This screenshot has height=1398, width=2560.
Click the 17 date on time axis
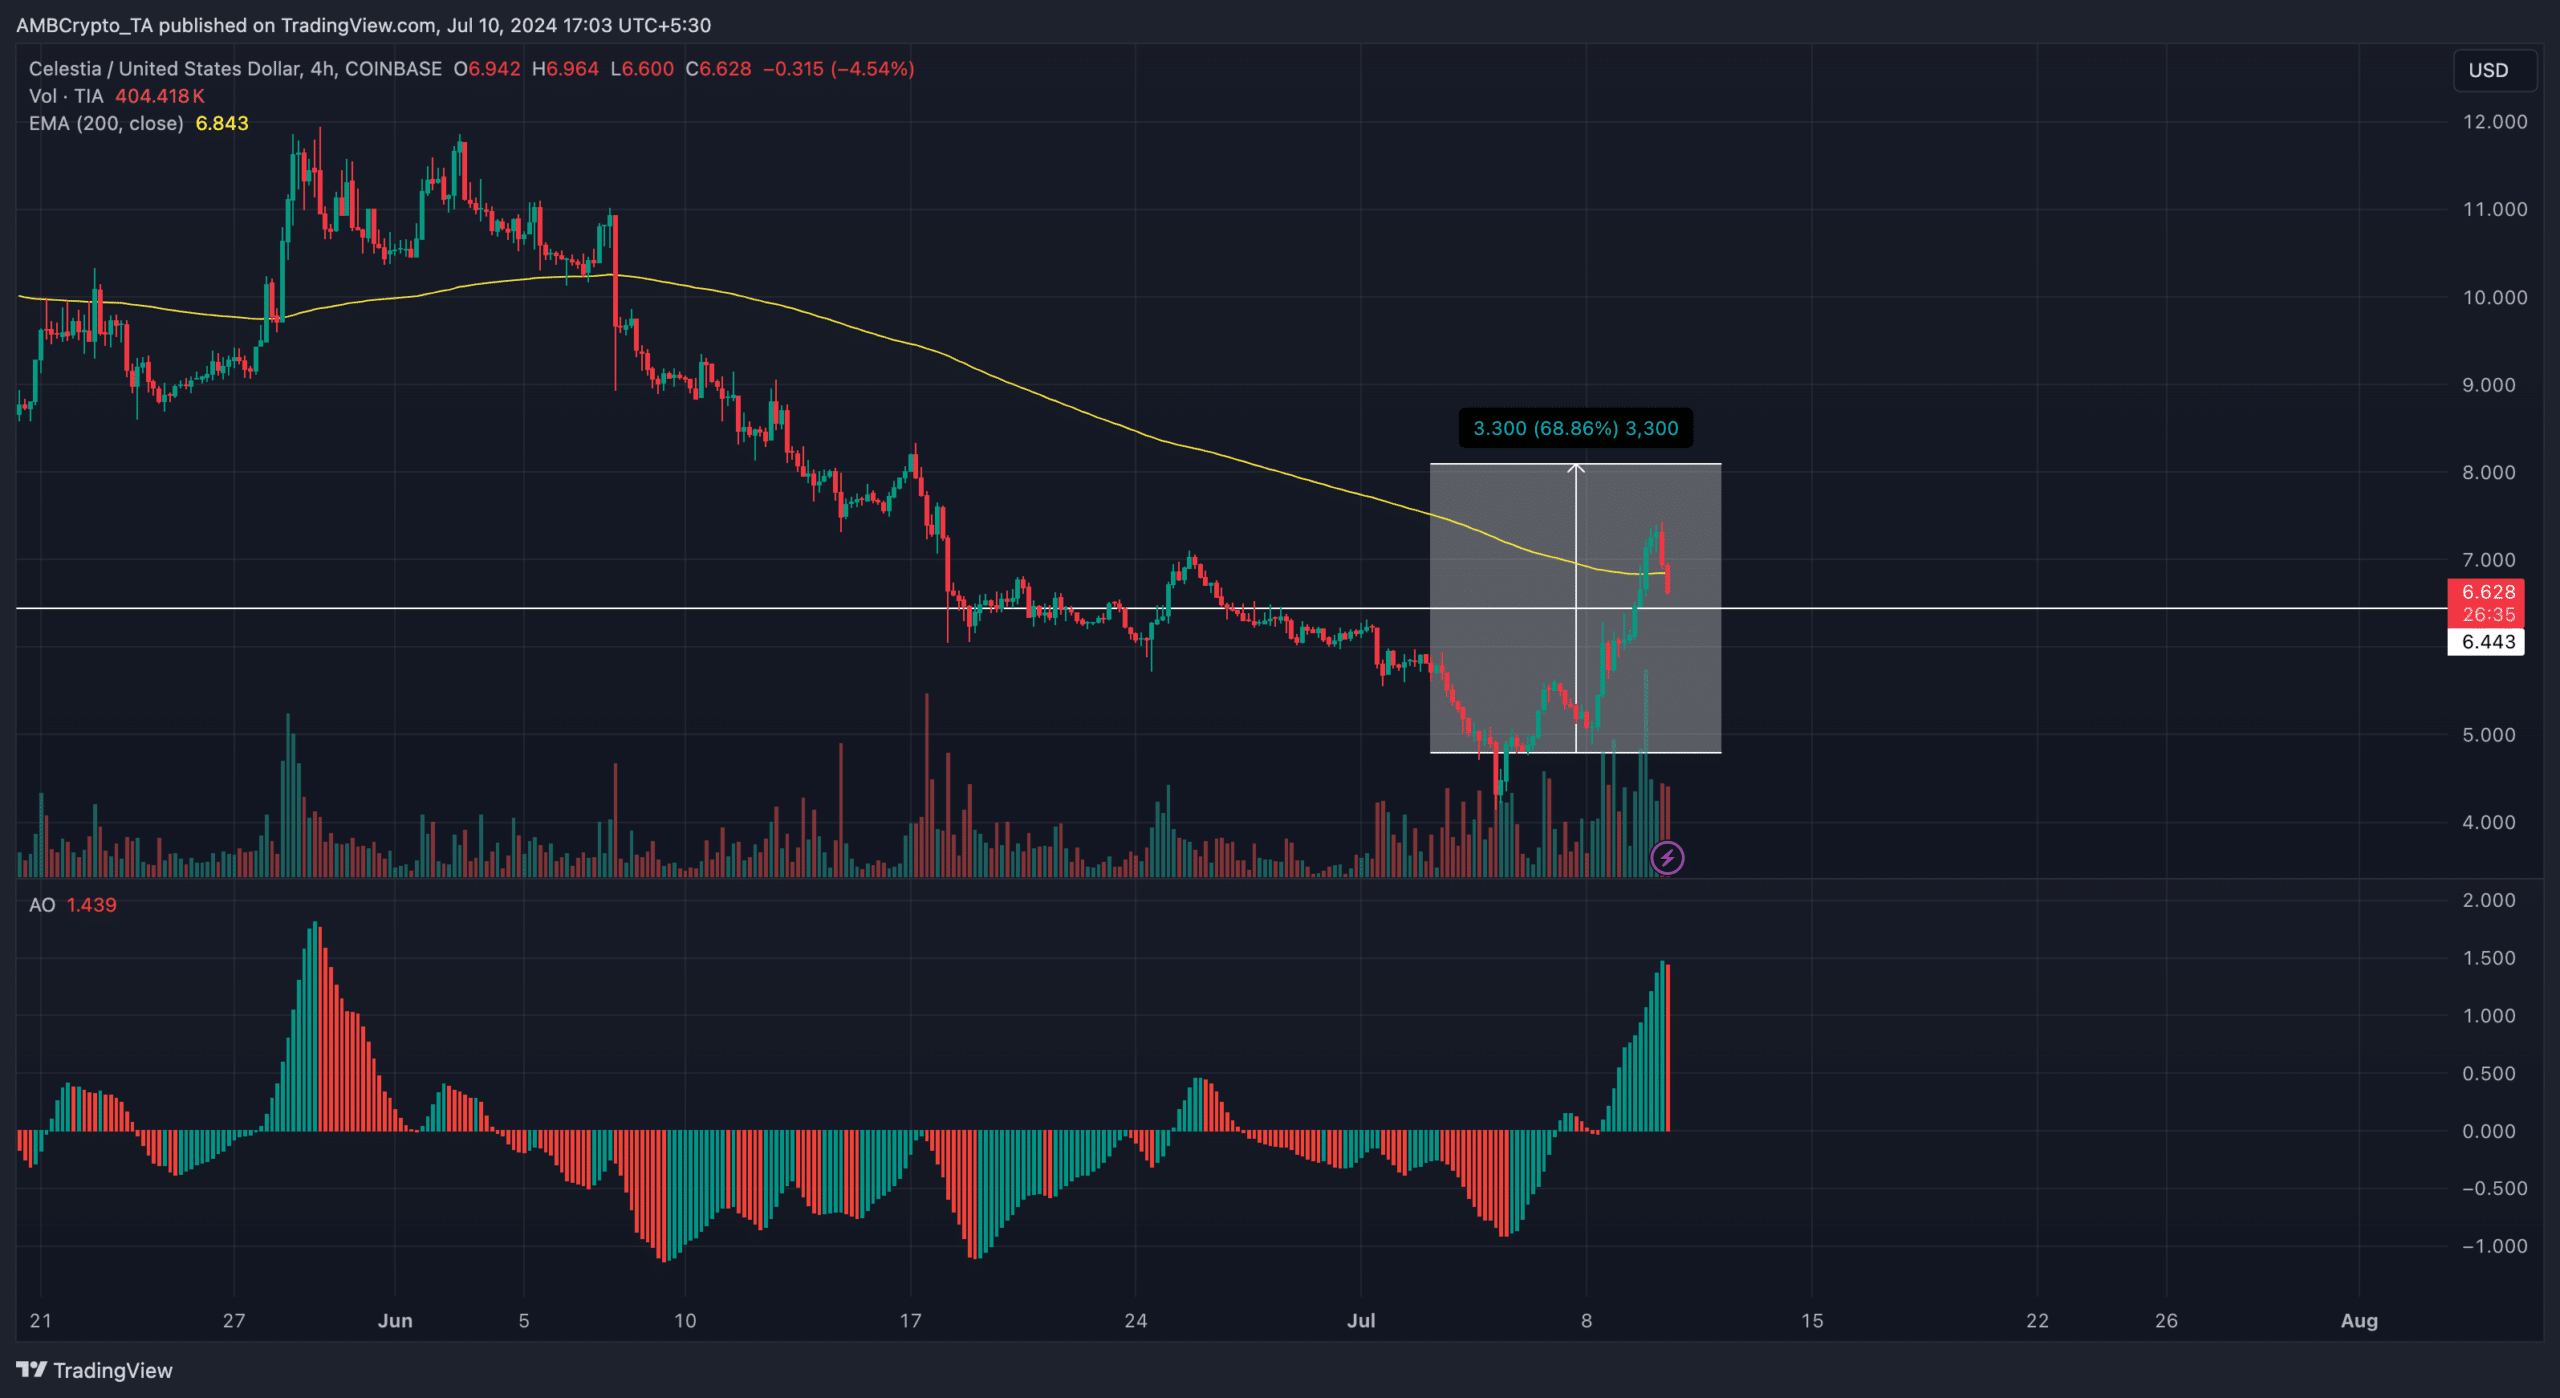(910, 1321)
